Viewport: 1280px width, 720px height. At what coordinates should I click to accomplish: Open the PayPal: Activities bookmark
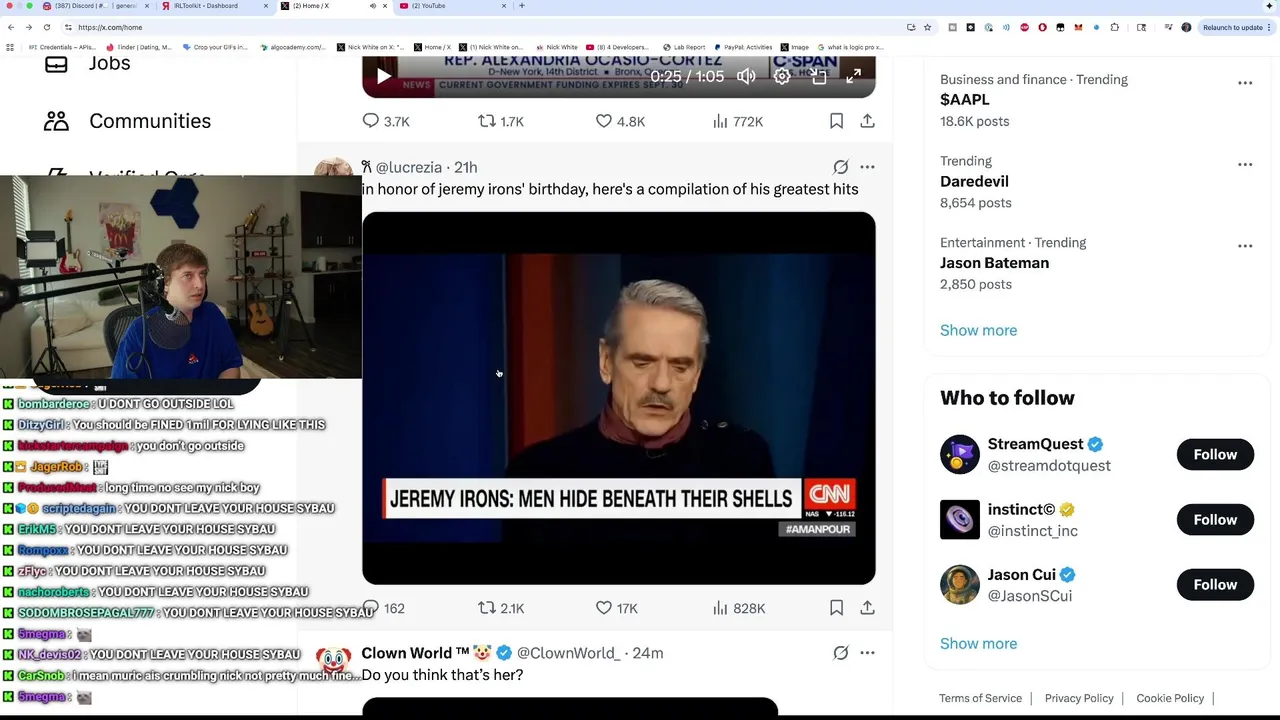coord(743,47)
